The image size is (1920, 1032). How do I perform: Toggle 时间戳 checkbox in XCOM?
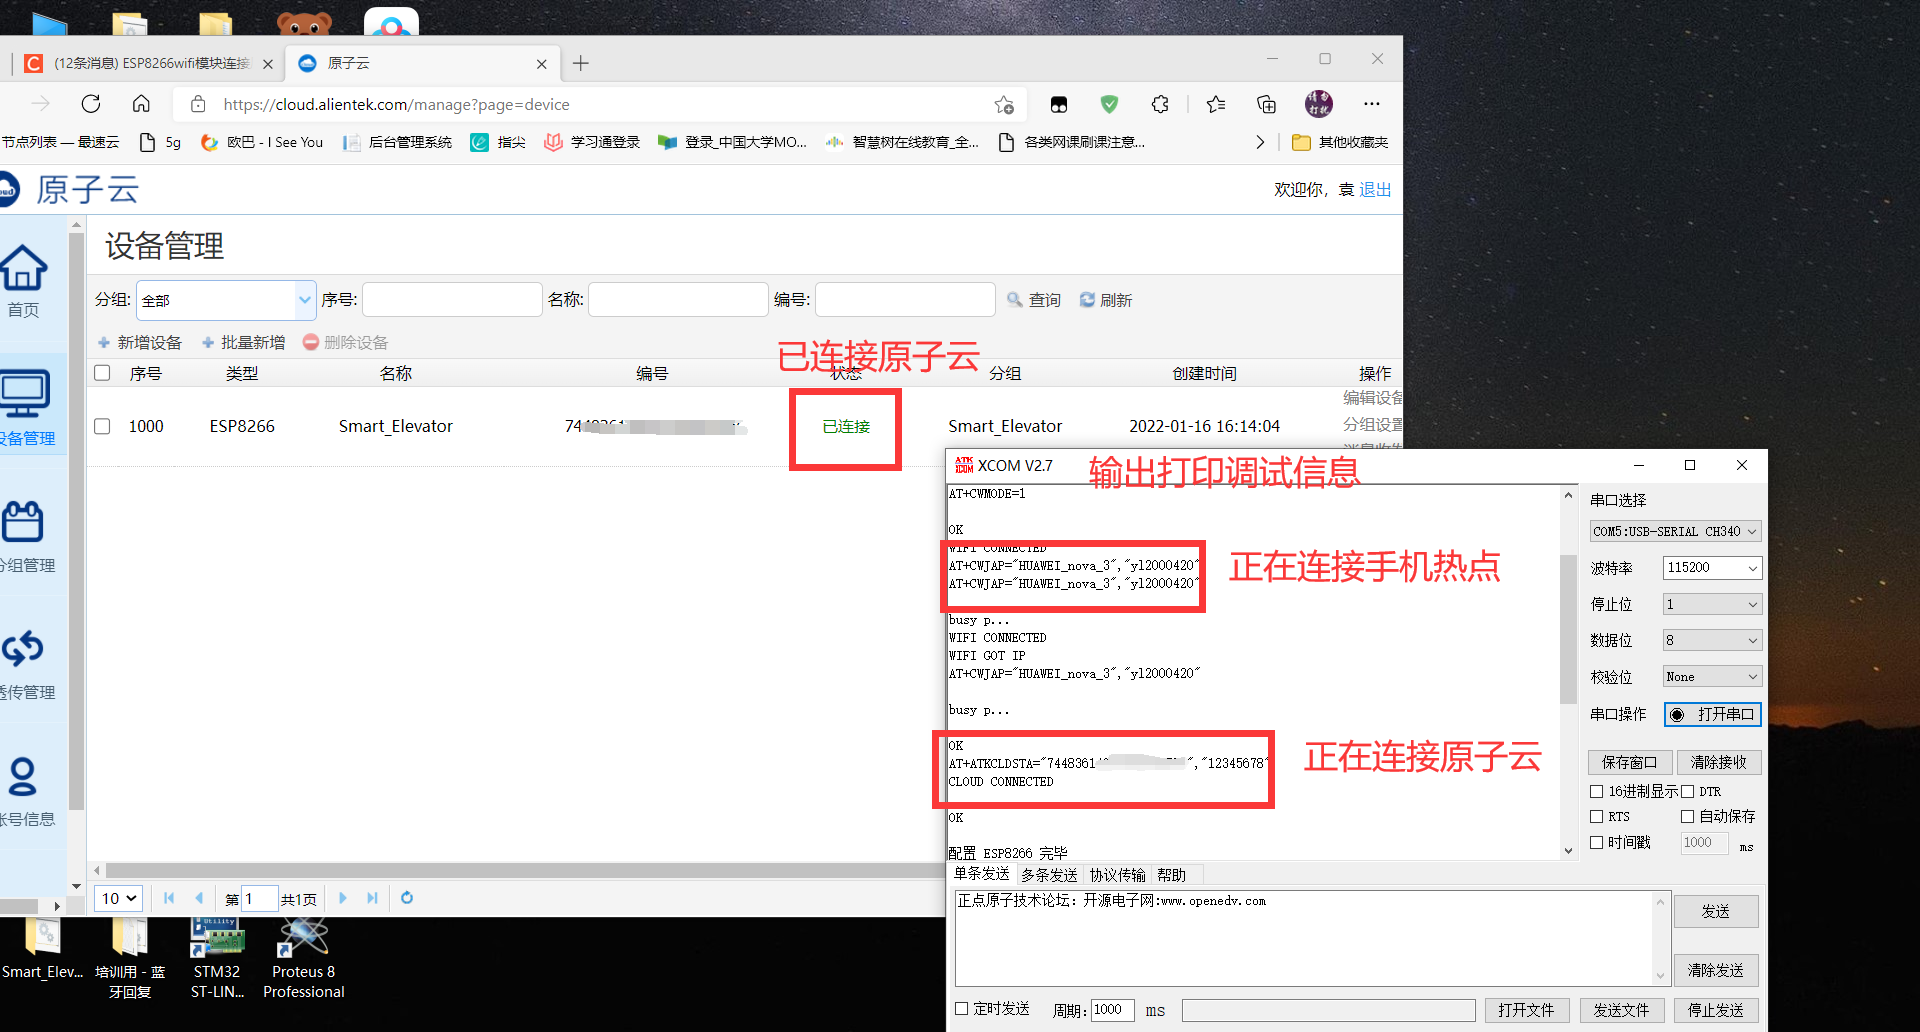1597,843
